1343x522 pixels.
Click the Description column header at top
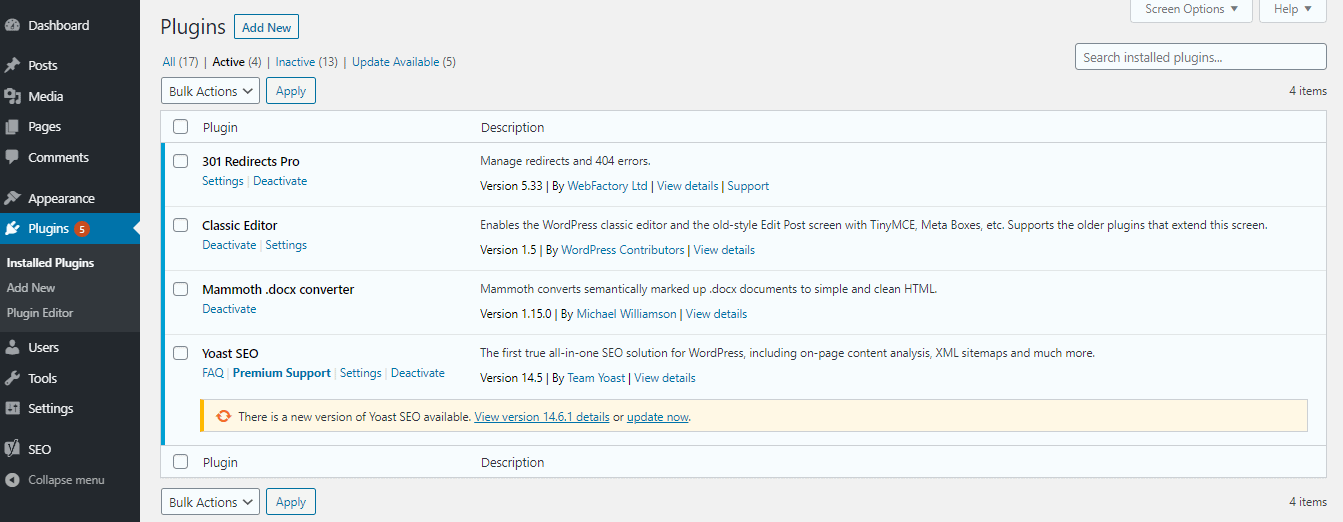coord(512,128)
